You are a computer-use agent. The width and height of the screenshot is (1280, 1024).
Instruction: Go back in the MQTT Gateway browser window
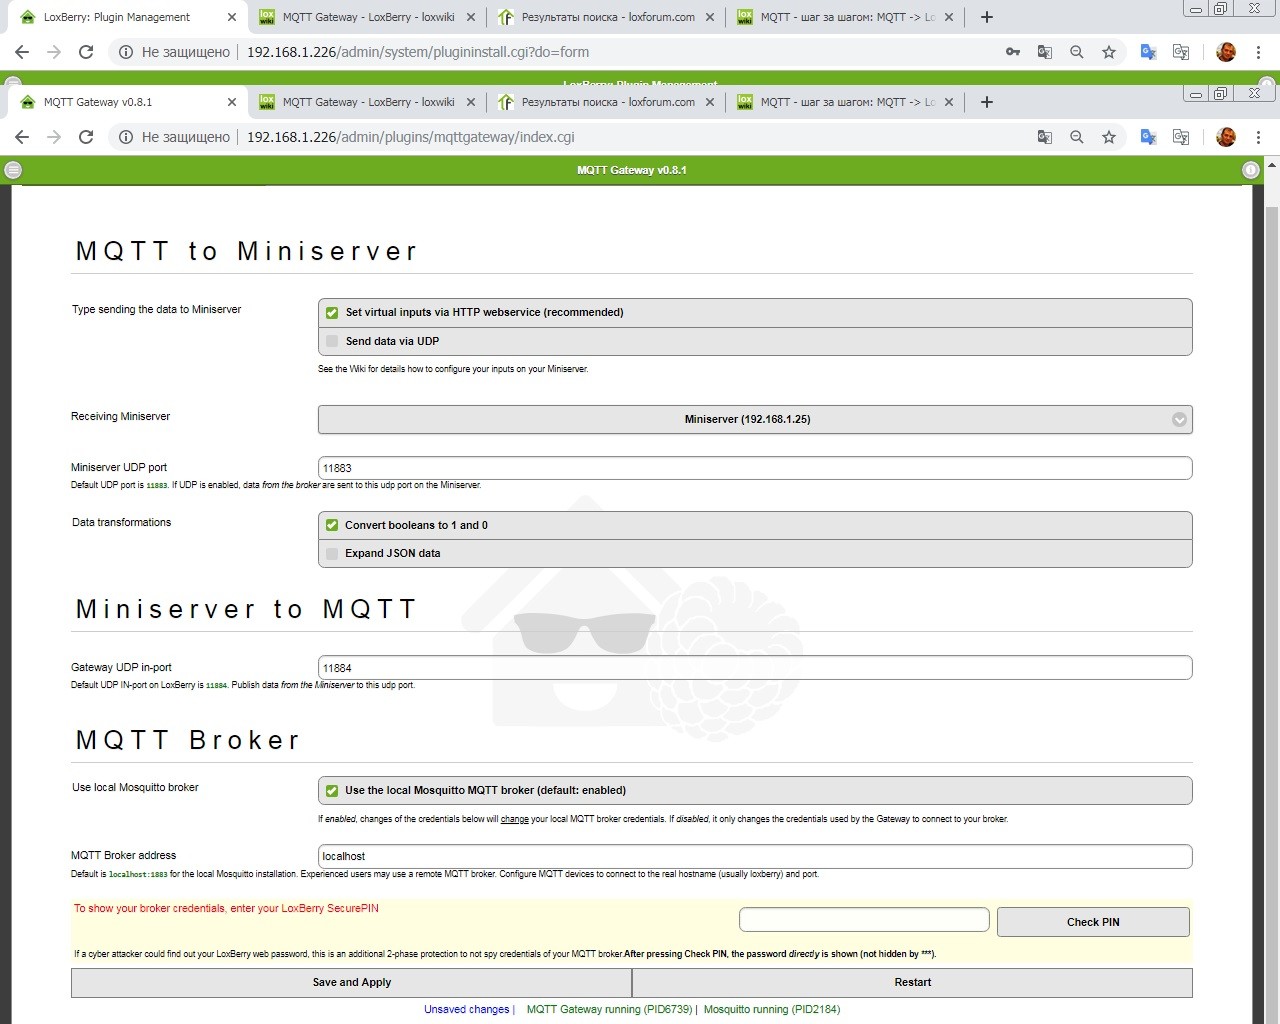tap(22, 137)
